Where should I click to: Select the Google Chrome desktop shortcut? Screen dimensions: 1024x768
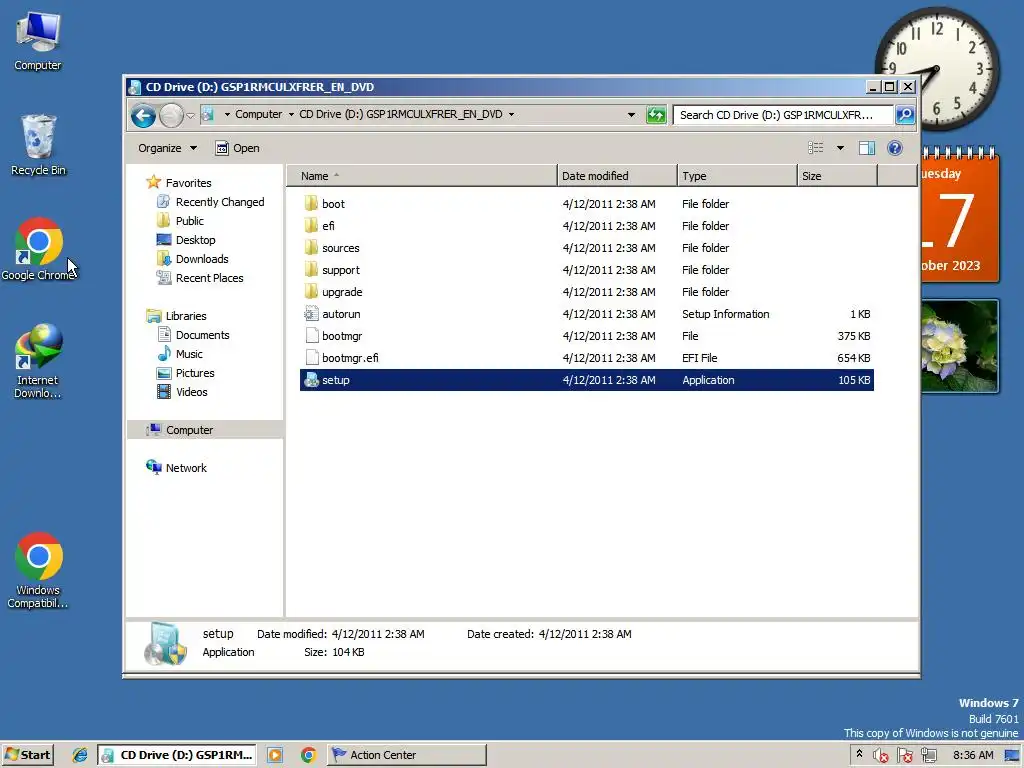[x=38, y=249]
